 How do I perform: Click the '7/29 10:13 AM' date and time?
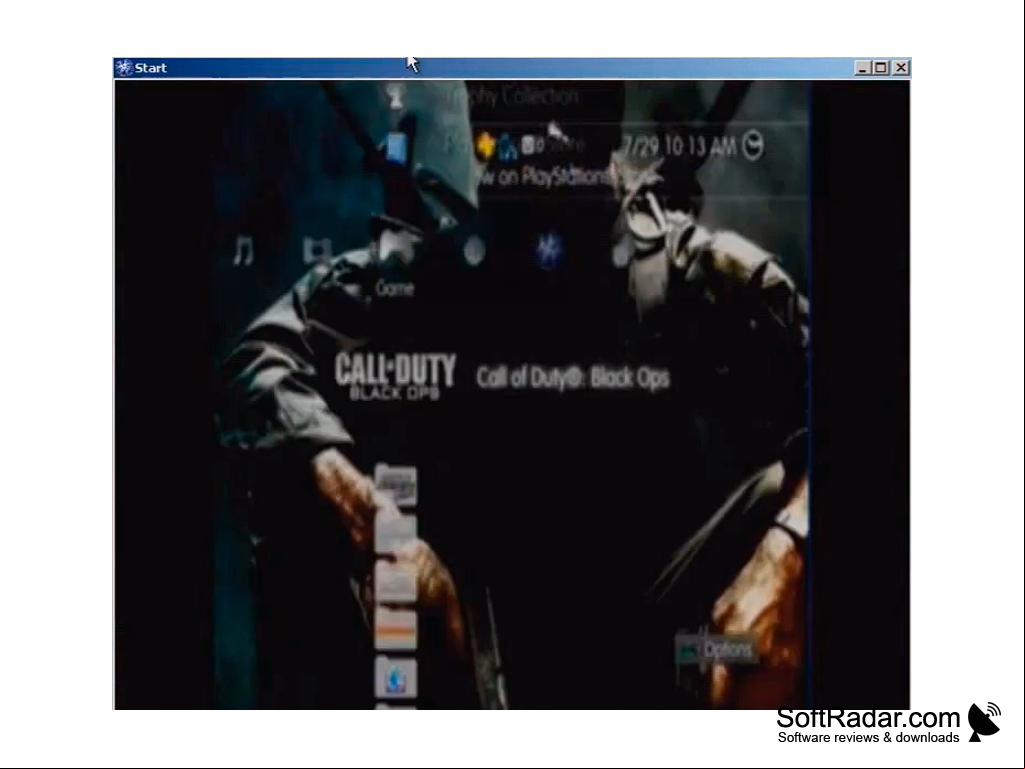(x=681, y=146)
